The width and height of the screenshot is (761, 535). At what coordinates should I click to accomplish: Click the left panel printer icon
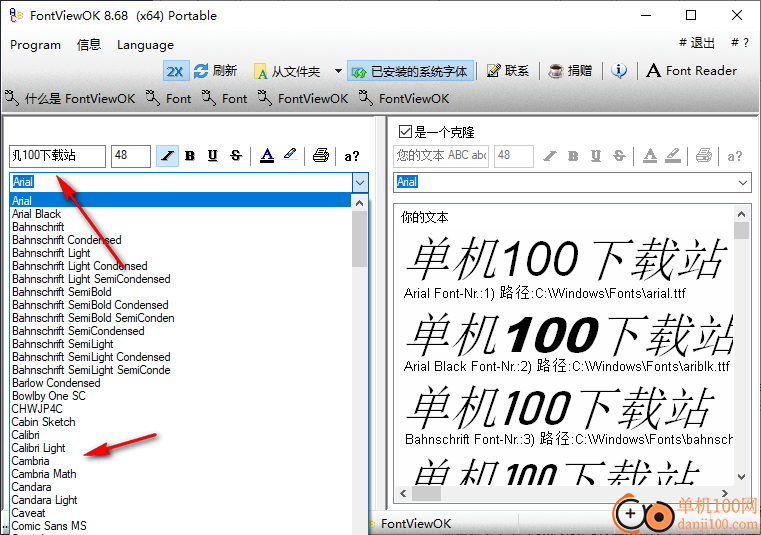(x=321, y=156)
